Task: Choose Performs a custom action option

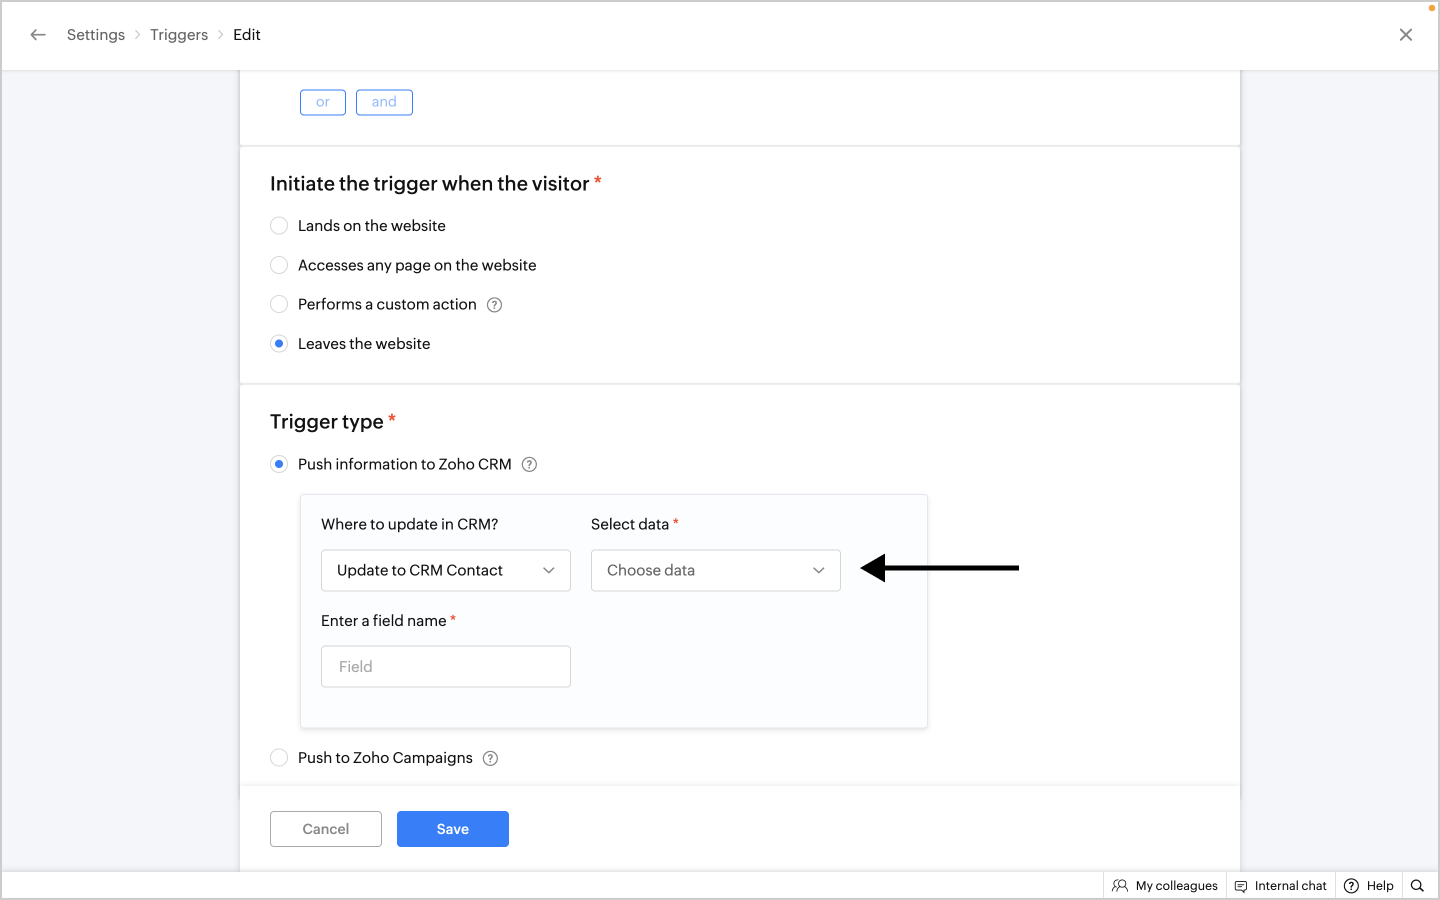Action: click(x=279, y=304)
